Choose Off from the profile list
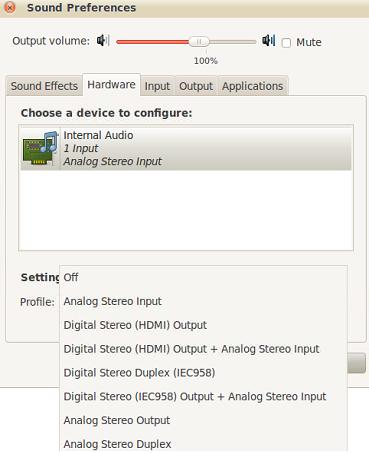The height and width of the screenshot is (453, 369). 203,277
